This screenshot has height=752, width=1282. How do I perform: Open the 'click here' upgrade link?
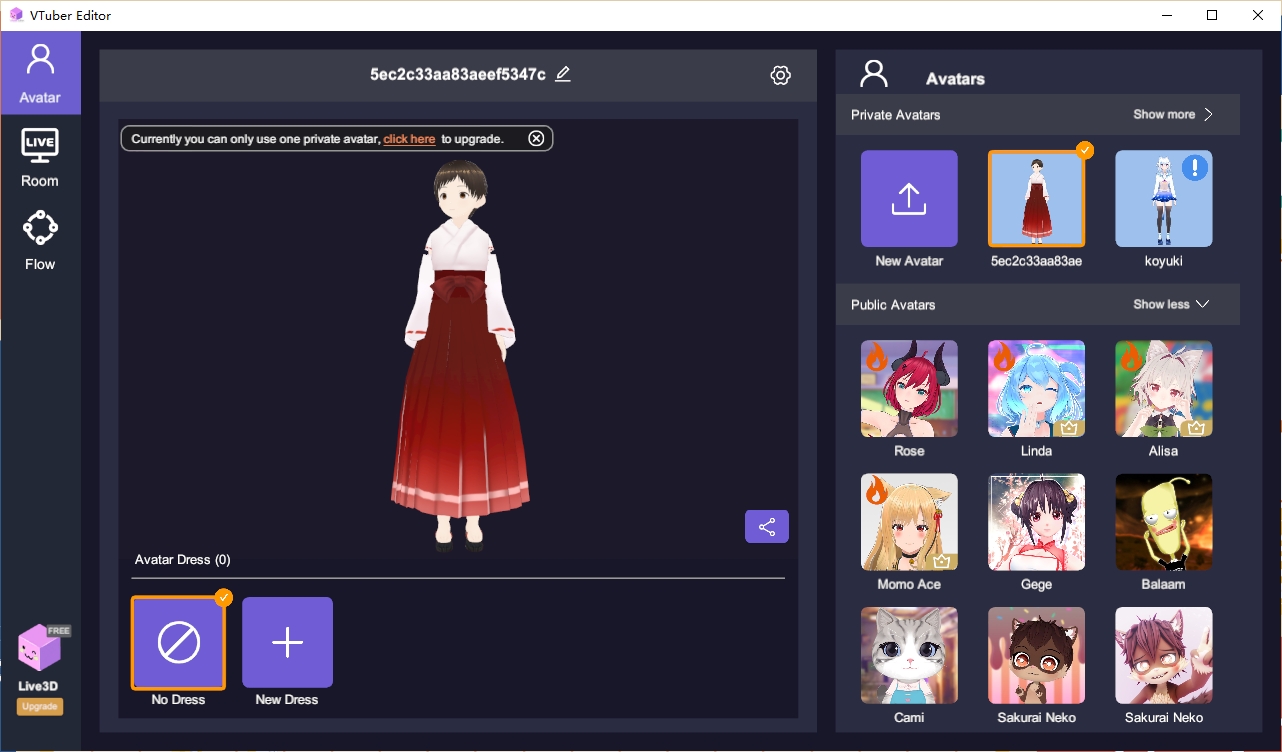(409, 138)
